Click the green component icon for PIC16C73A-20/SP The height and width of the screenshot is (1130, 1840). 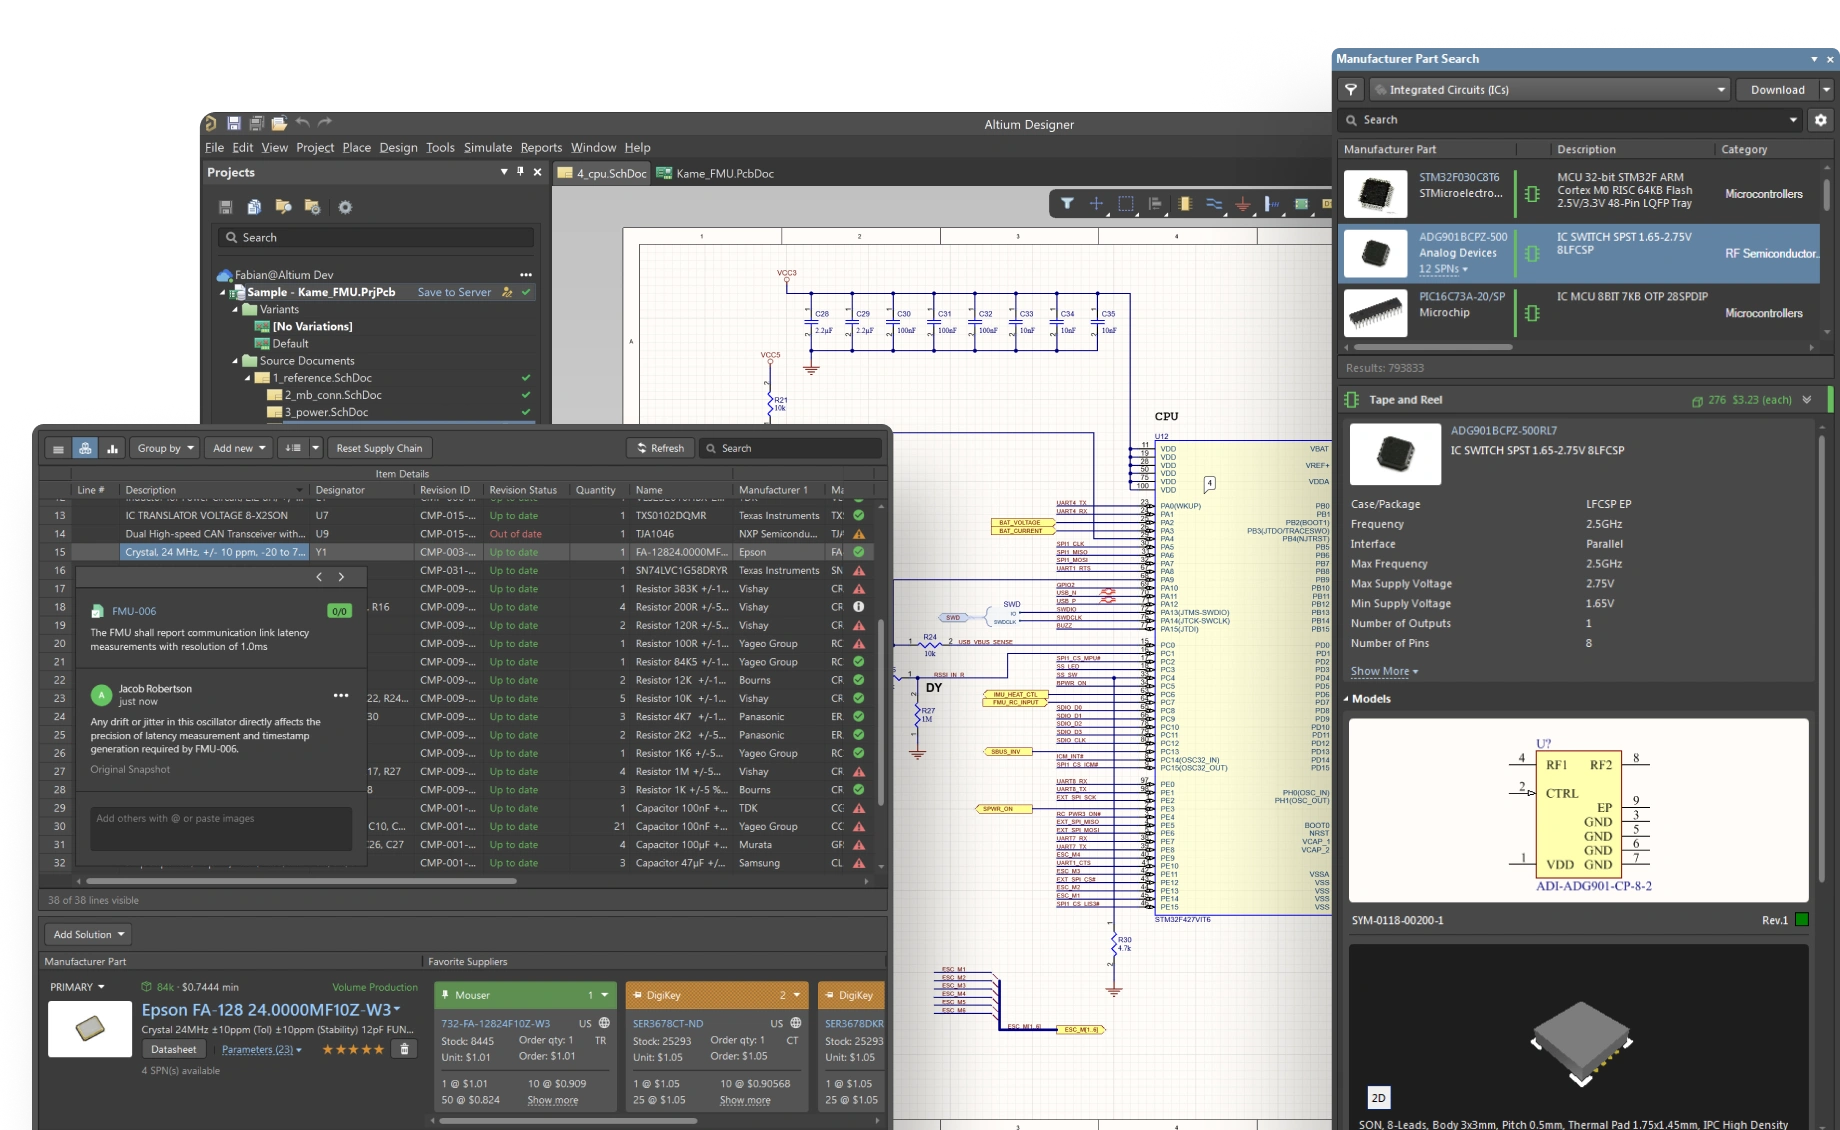1532,313
